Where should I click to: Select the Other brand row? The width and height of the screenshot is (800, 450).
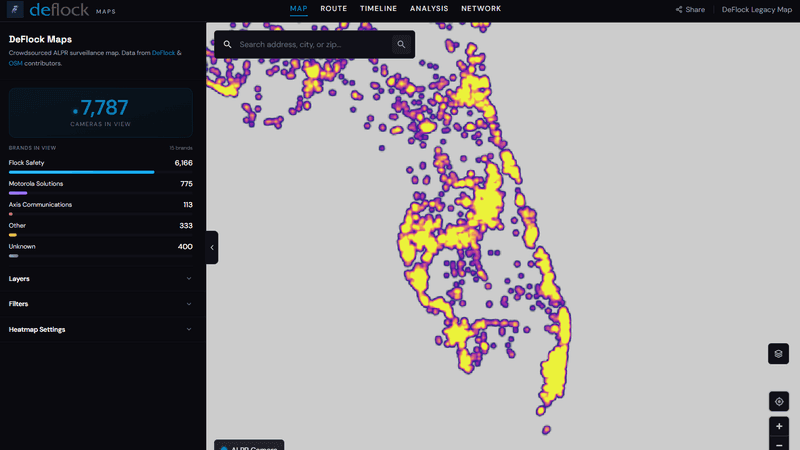tap(101, 229)
